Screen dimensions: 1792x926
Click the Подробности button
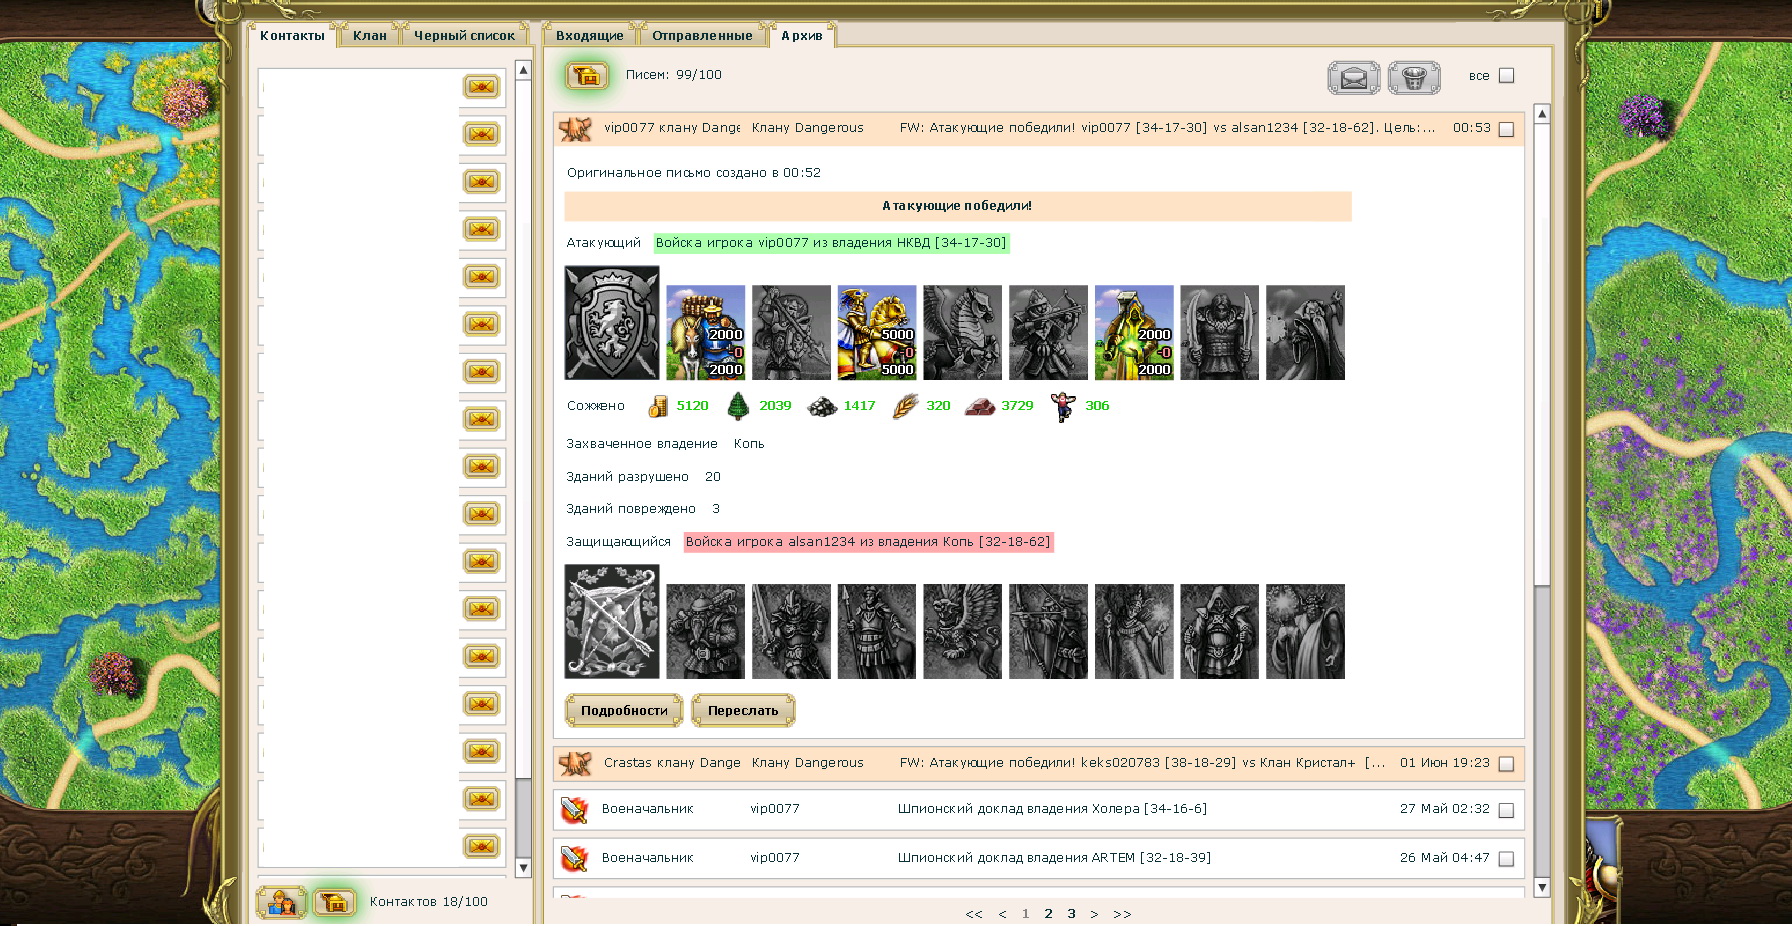(x=624, y=710)
